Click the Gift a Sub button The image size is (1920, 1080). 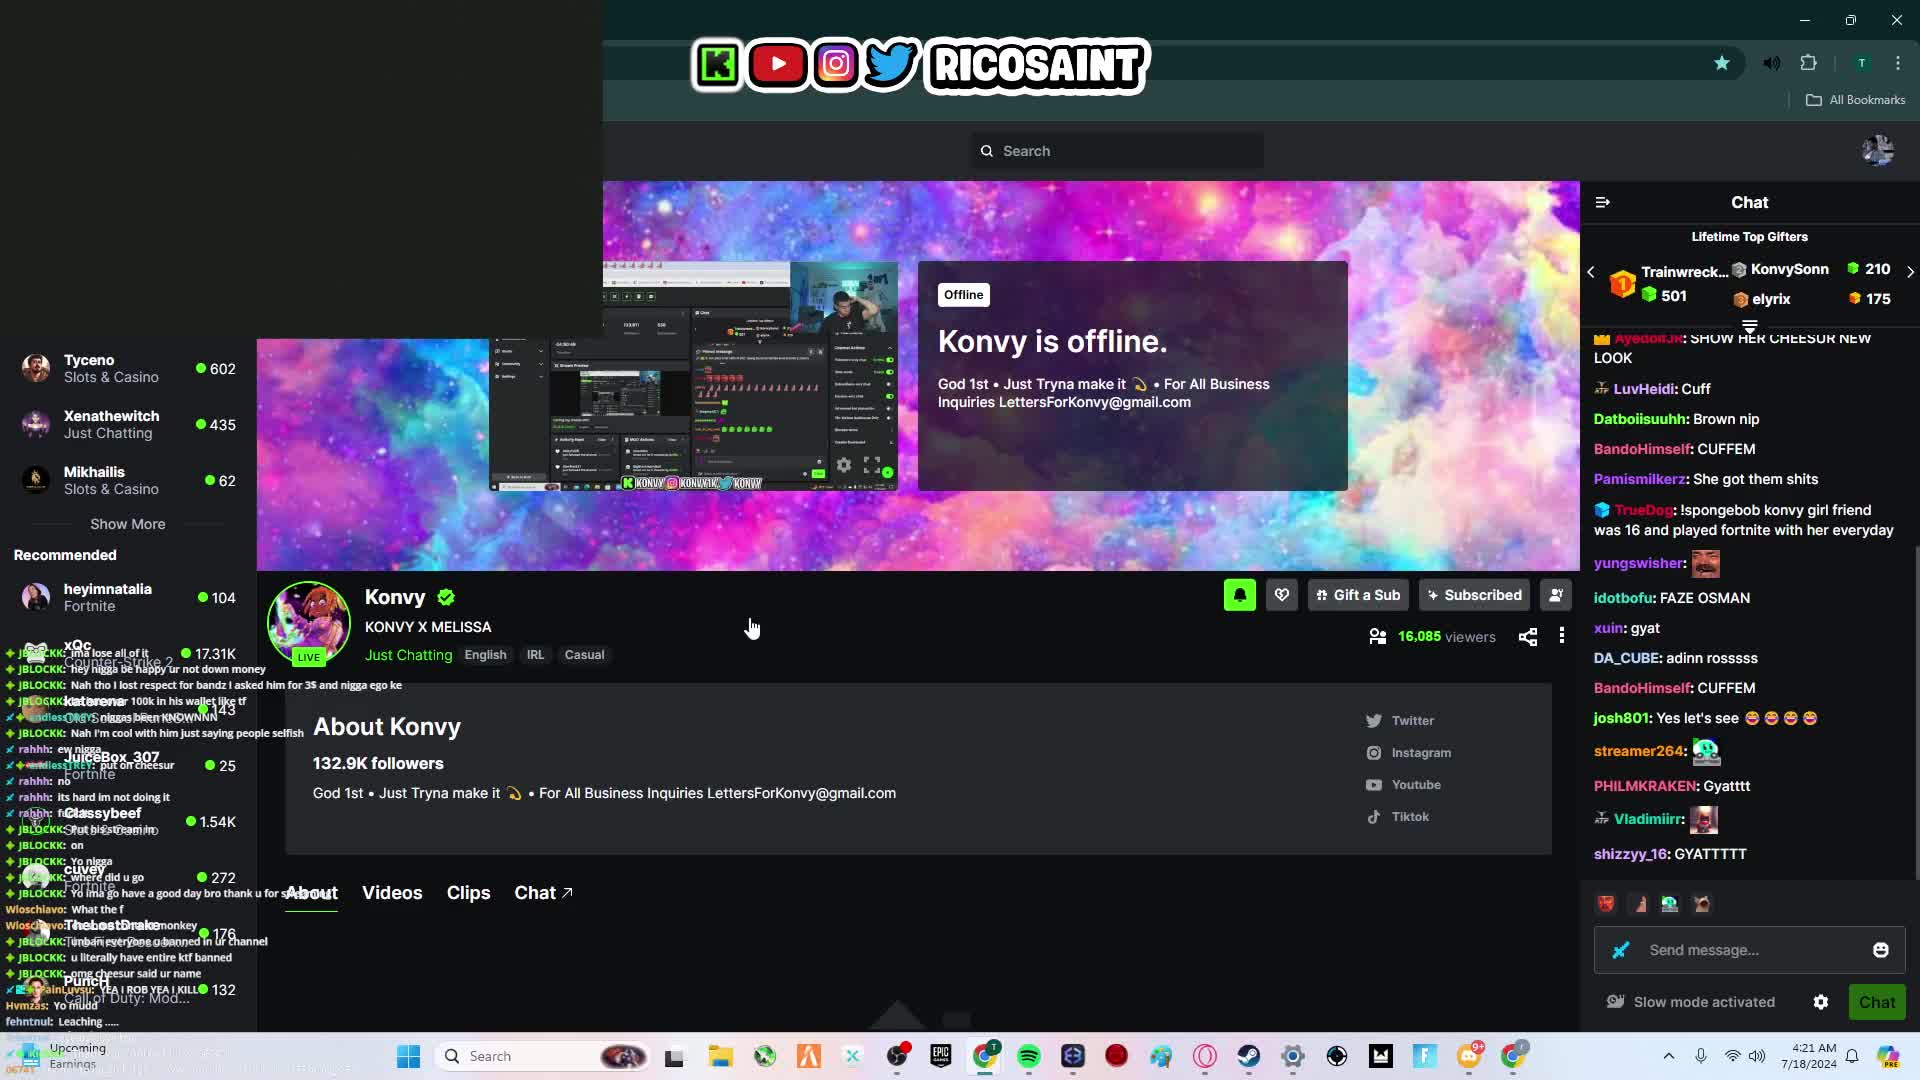[x=1357, y=595]
